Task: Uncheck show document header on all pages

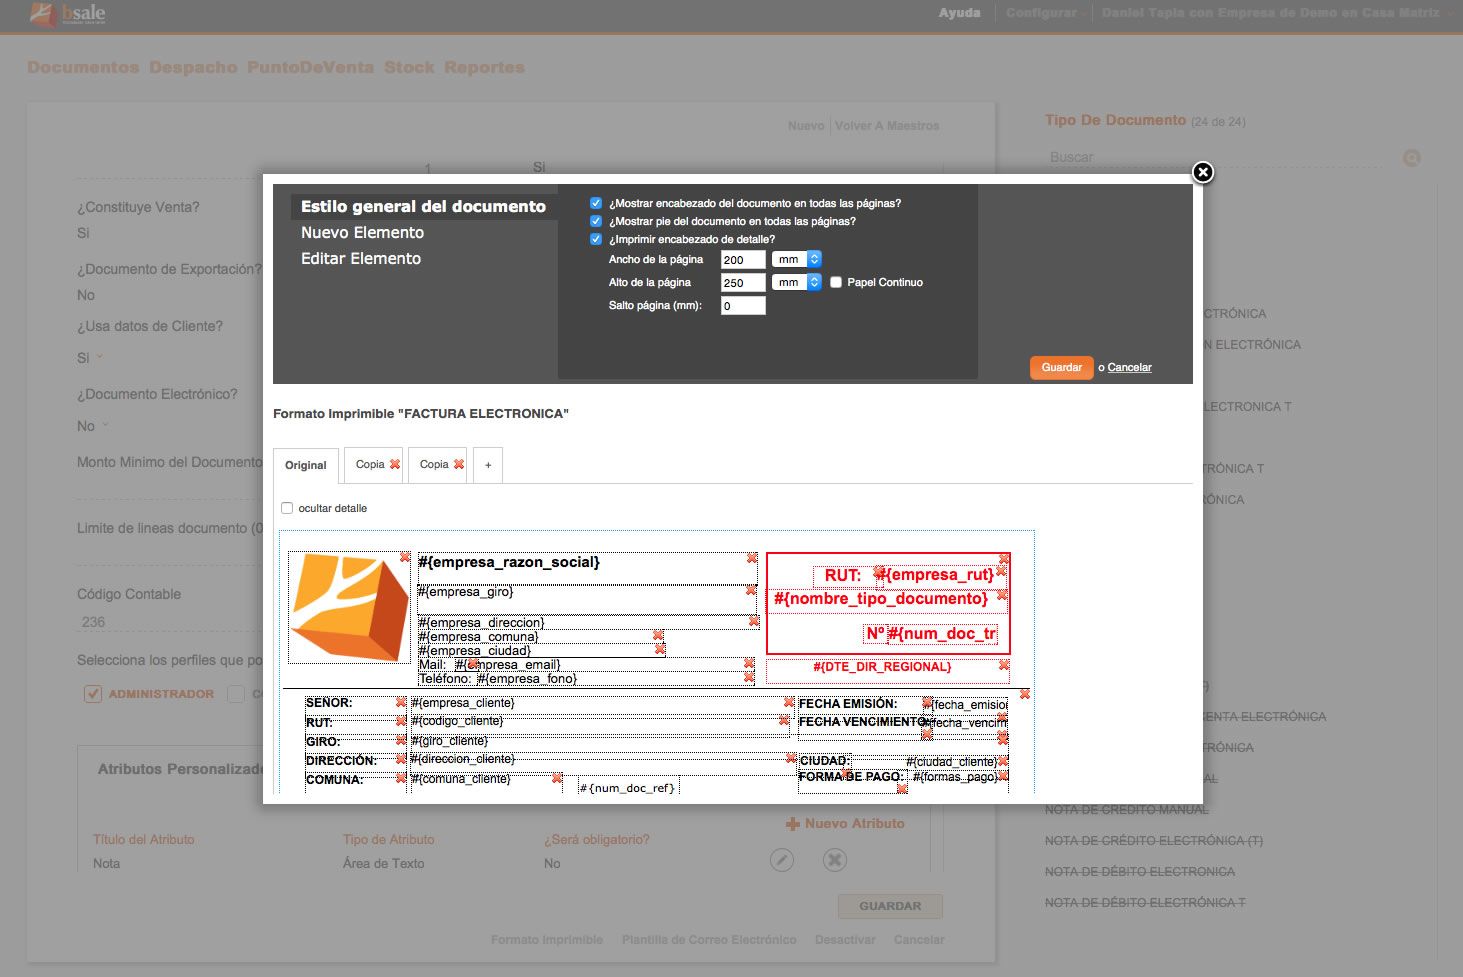Action: [596, 203]
